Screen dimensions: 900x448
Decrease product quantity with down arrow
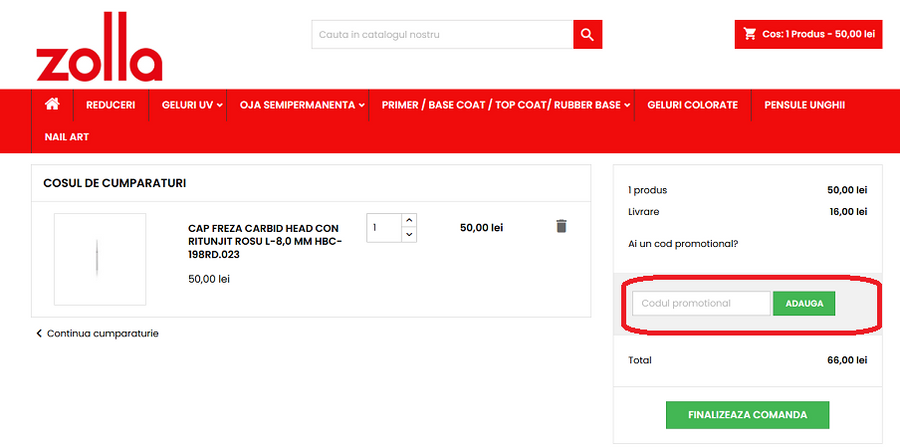[x=409, y=235]
